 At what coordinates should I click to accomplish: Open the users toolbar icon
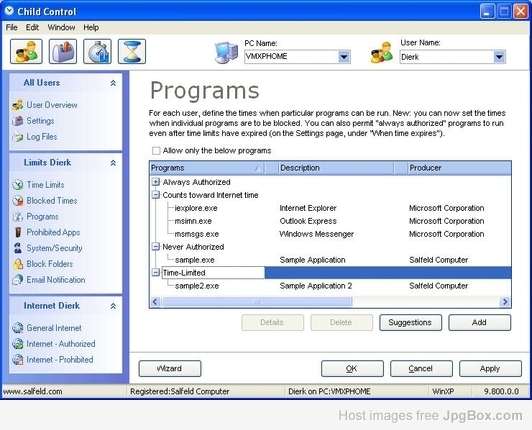coord(26,51)
